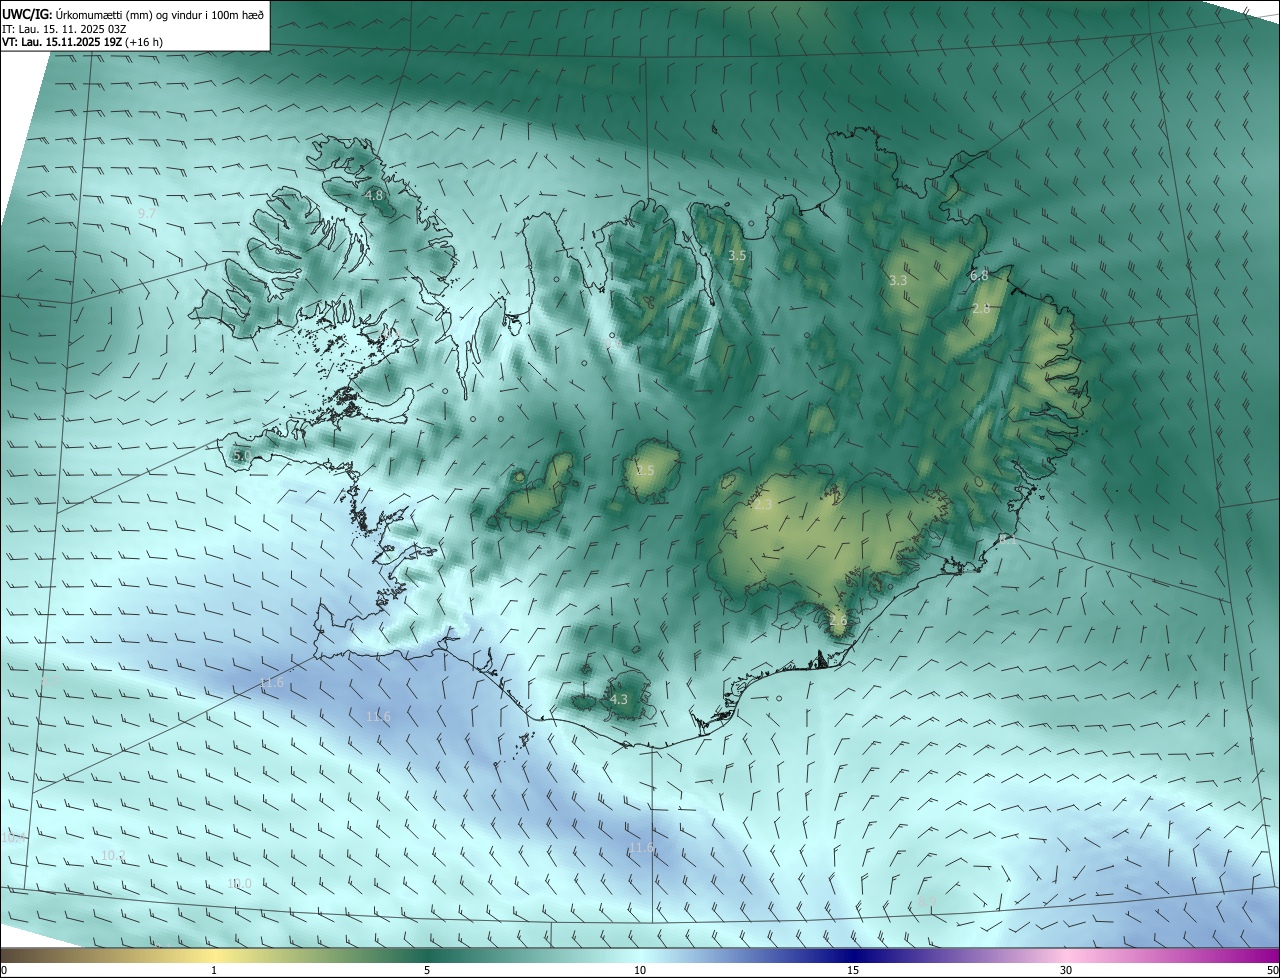Click the 4.8 value in the Westfjords
The image size is (1280, 978).
(374, 195)
